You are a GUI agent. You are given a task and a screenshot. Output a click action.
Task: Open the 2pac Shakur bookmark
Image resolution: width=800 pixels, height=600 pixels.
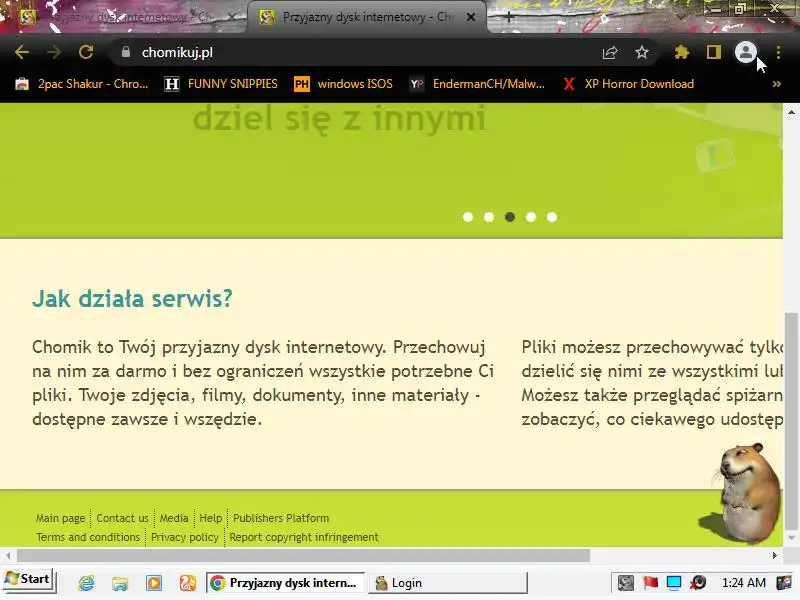coord(82,84)
